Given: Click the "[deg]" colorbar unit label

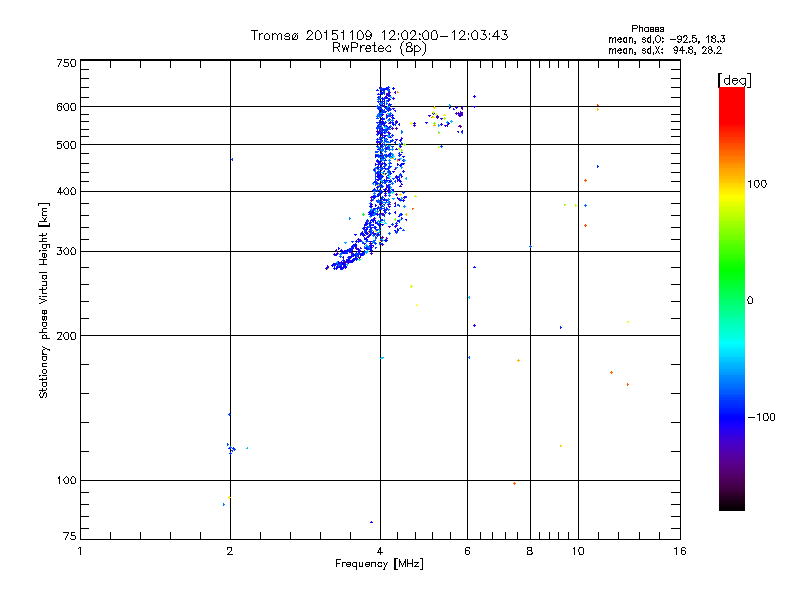Looking at the screenshot, I should pyautogui.click(x=734, y=80).
